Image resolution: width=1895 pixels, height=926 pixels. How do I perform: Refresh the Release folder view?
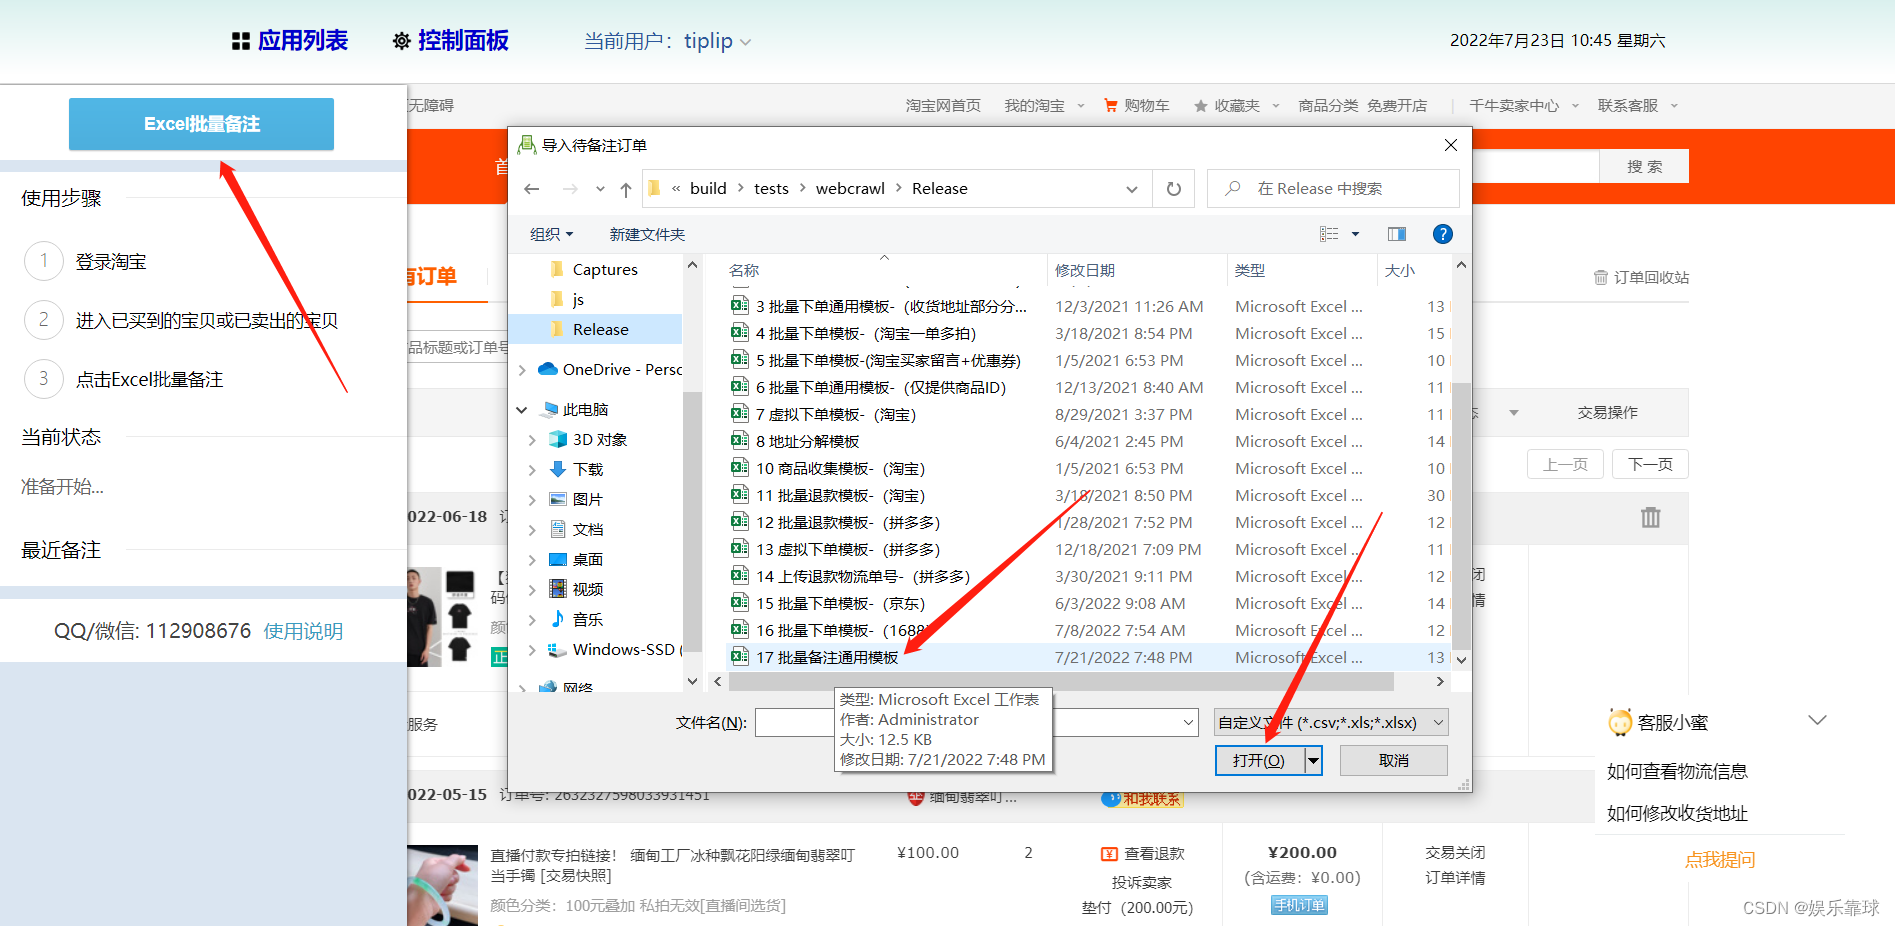[1174, 189]
